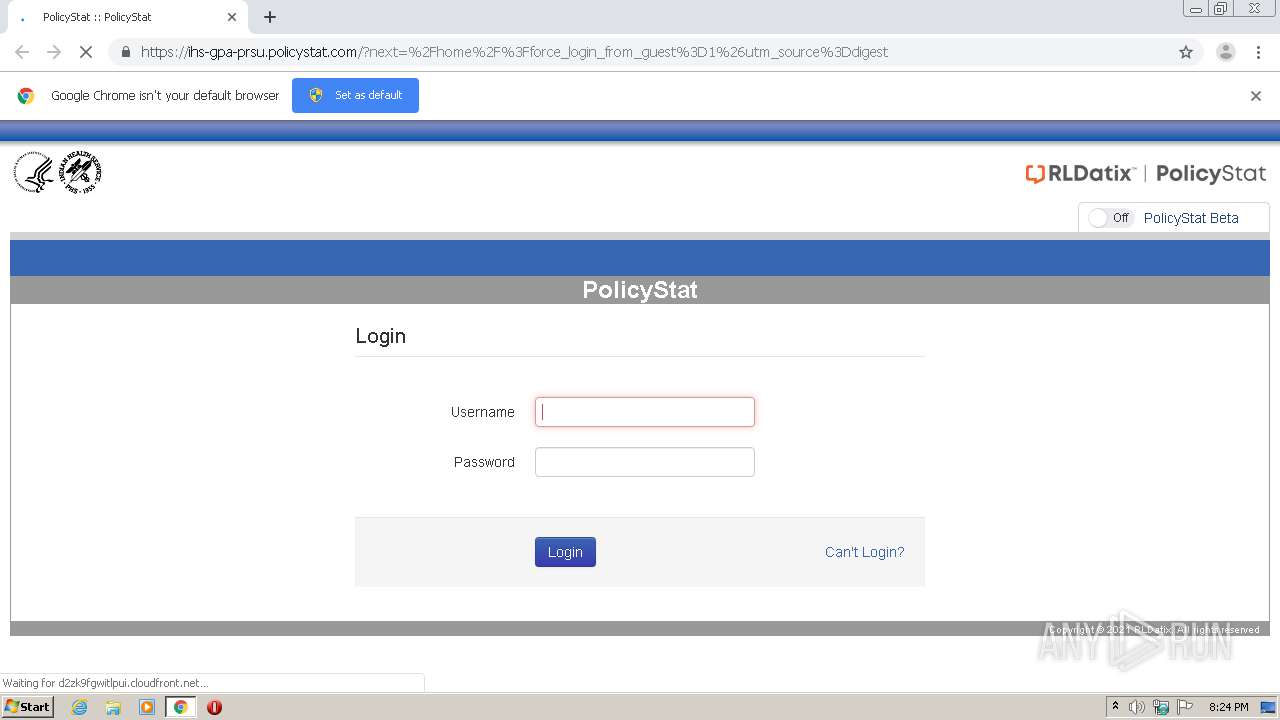Open the Chrome profile avatar menu

click(x=1225, y=52)
